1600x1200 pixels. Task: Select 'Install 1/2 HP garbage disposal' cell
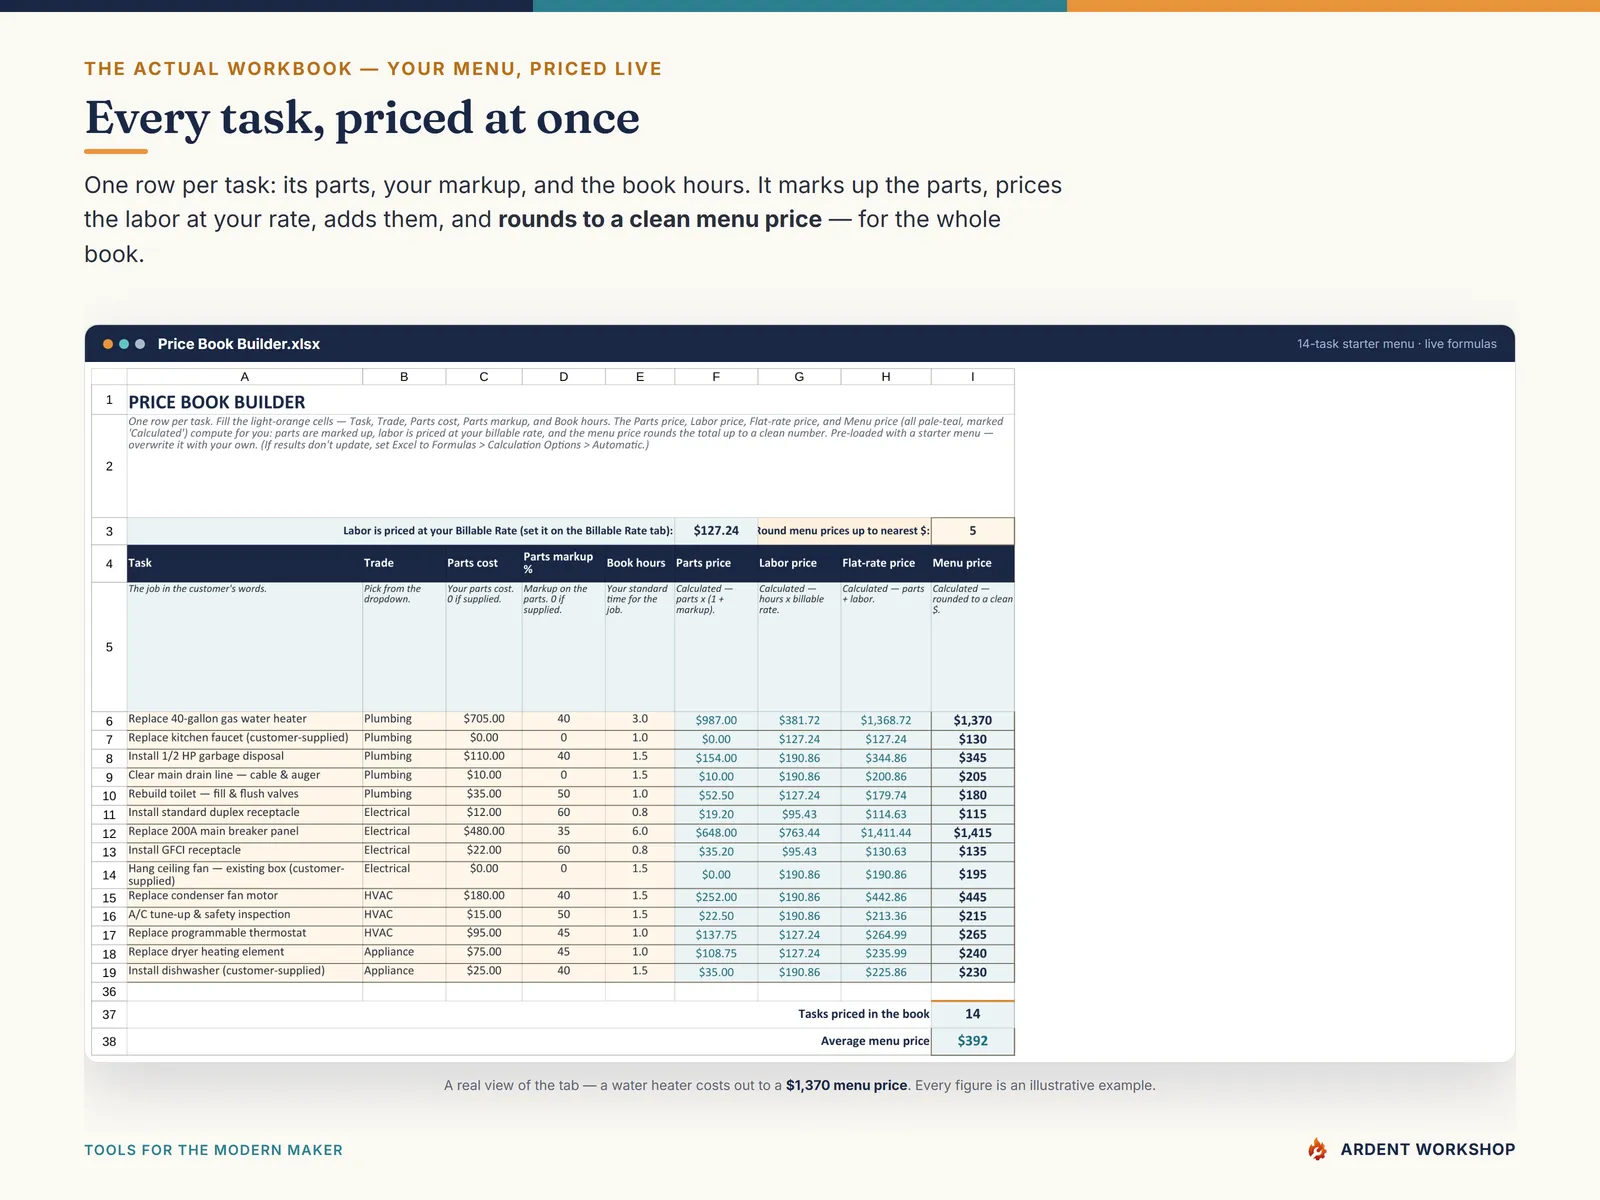tap(244, 757)
